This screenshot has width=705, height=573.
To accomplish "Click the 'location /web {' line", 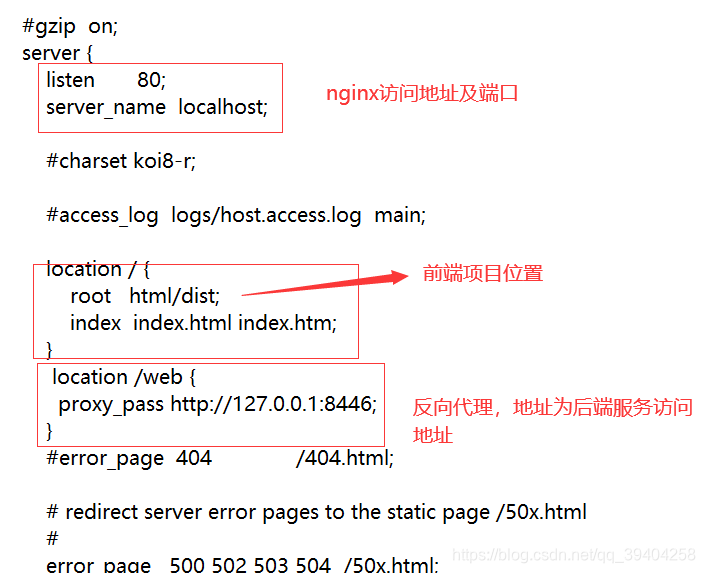I will [x=124, y=377].
